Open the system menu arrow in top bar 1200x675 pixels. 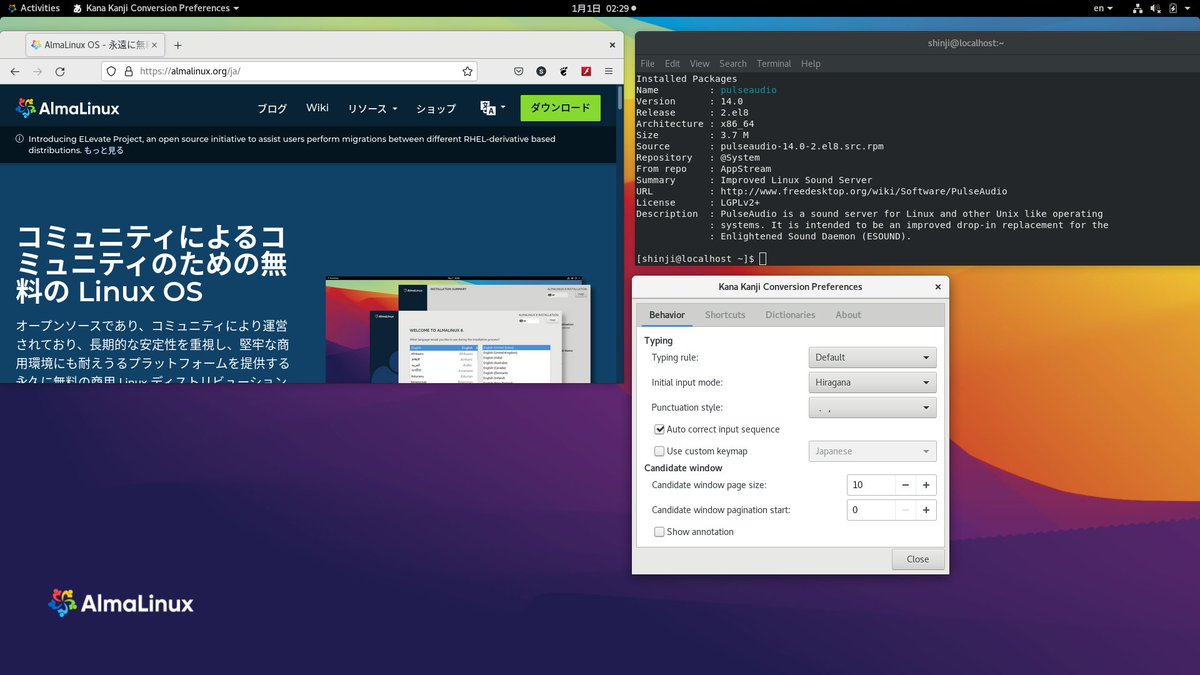pyautogui.click(x=1188, y=8)
